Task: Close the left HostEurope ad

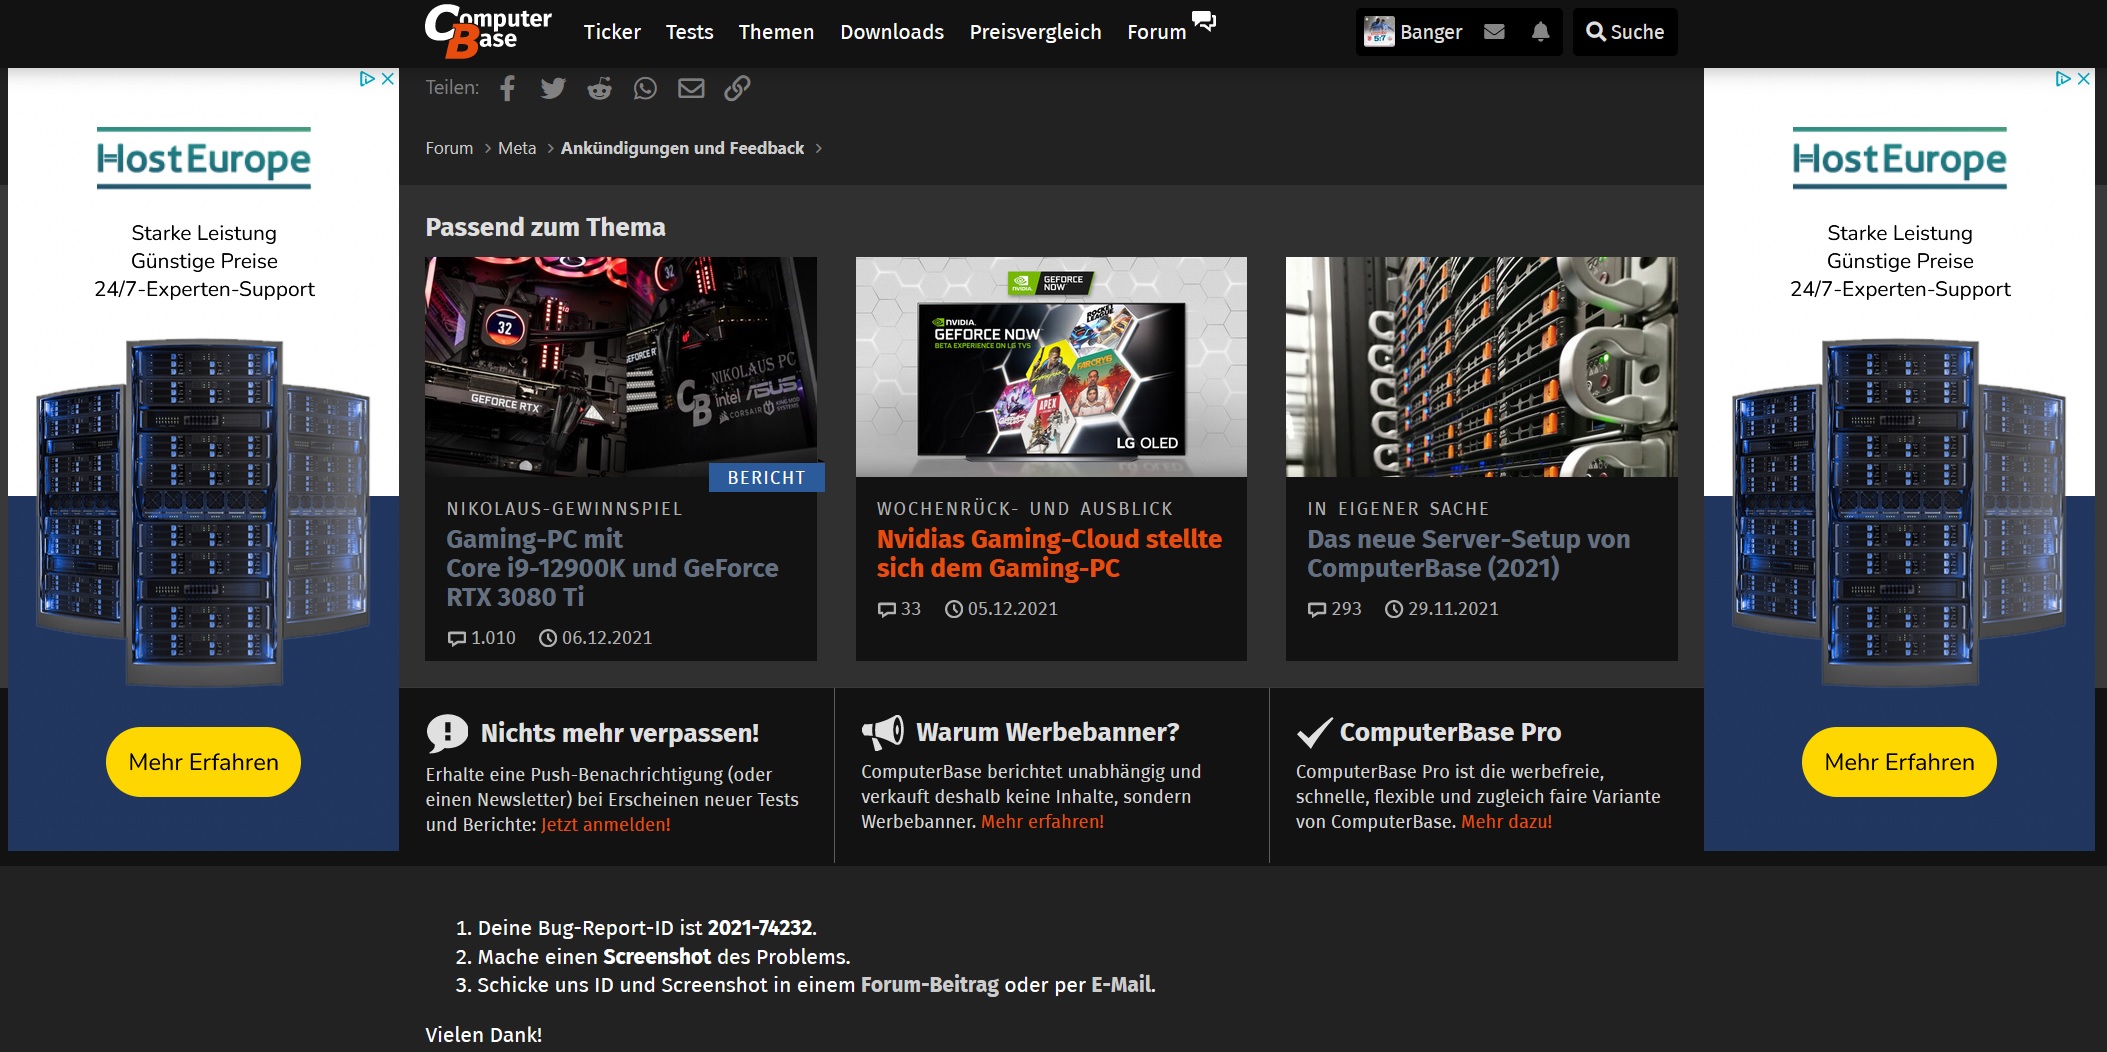Action: tap(388, 79)
